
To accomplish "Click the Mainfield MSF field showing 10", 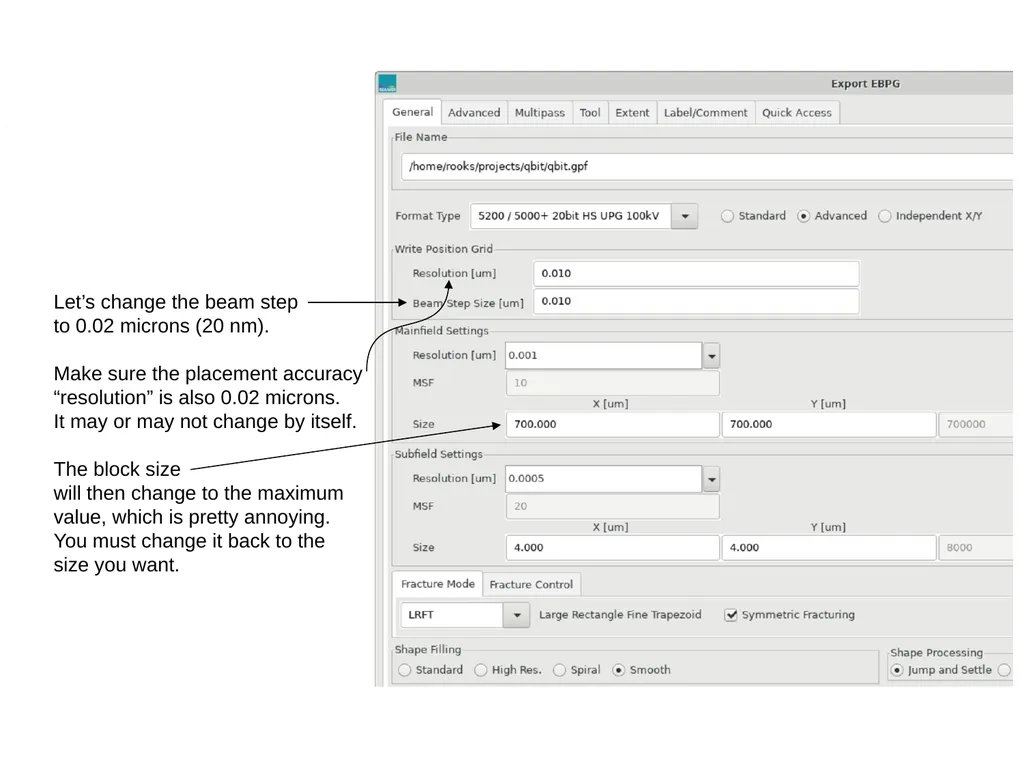I will 612,383.
